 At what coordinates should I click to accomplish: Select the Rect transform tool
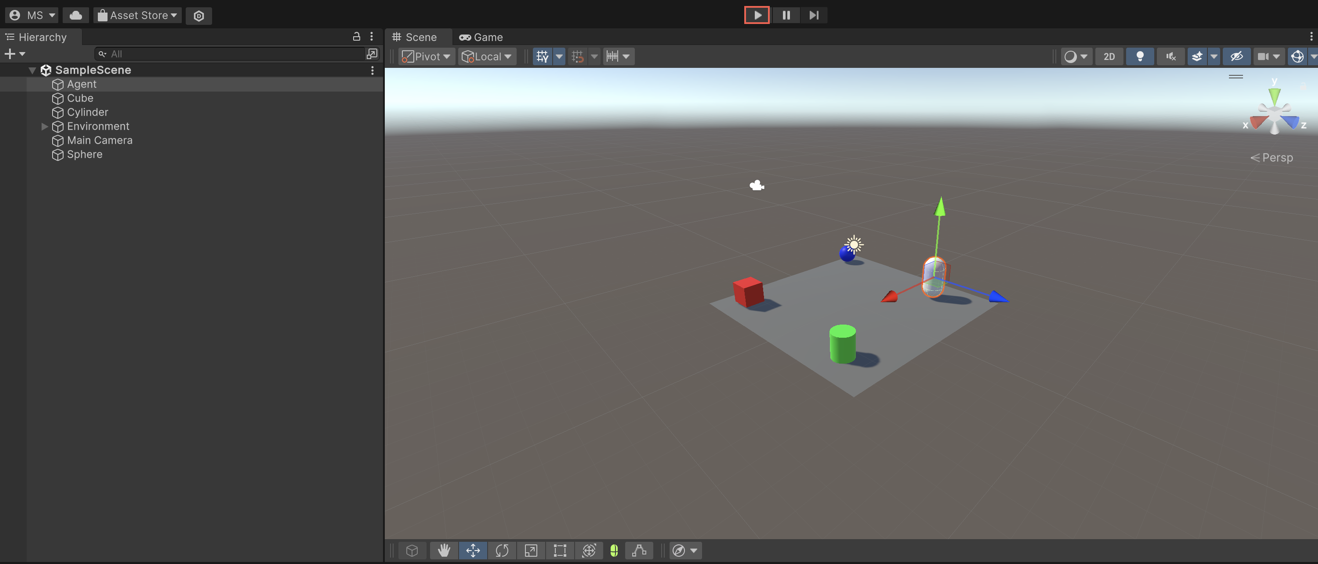coord(560,551)
